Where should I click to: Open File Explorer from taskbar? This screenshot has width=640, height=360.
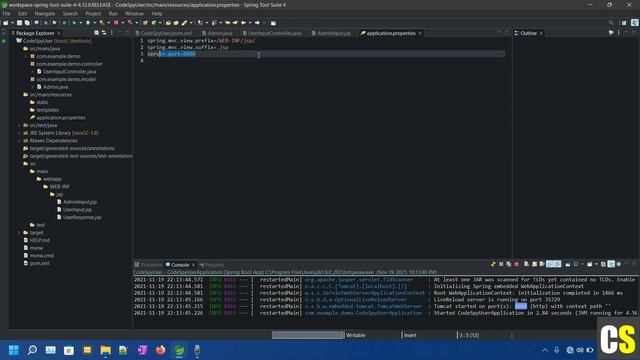[x=106, y=350]
